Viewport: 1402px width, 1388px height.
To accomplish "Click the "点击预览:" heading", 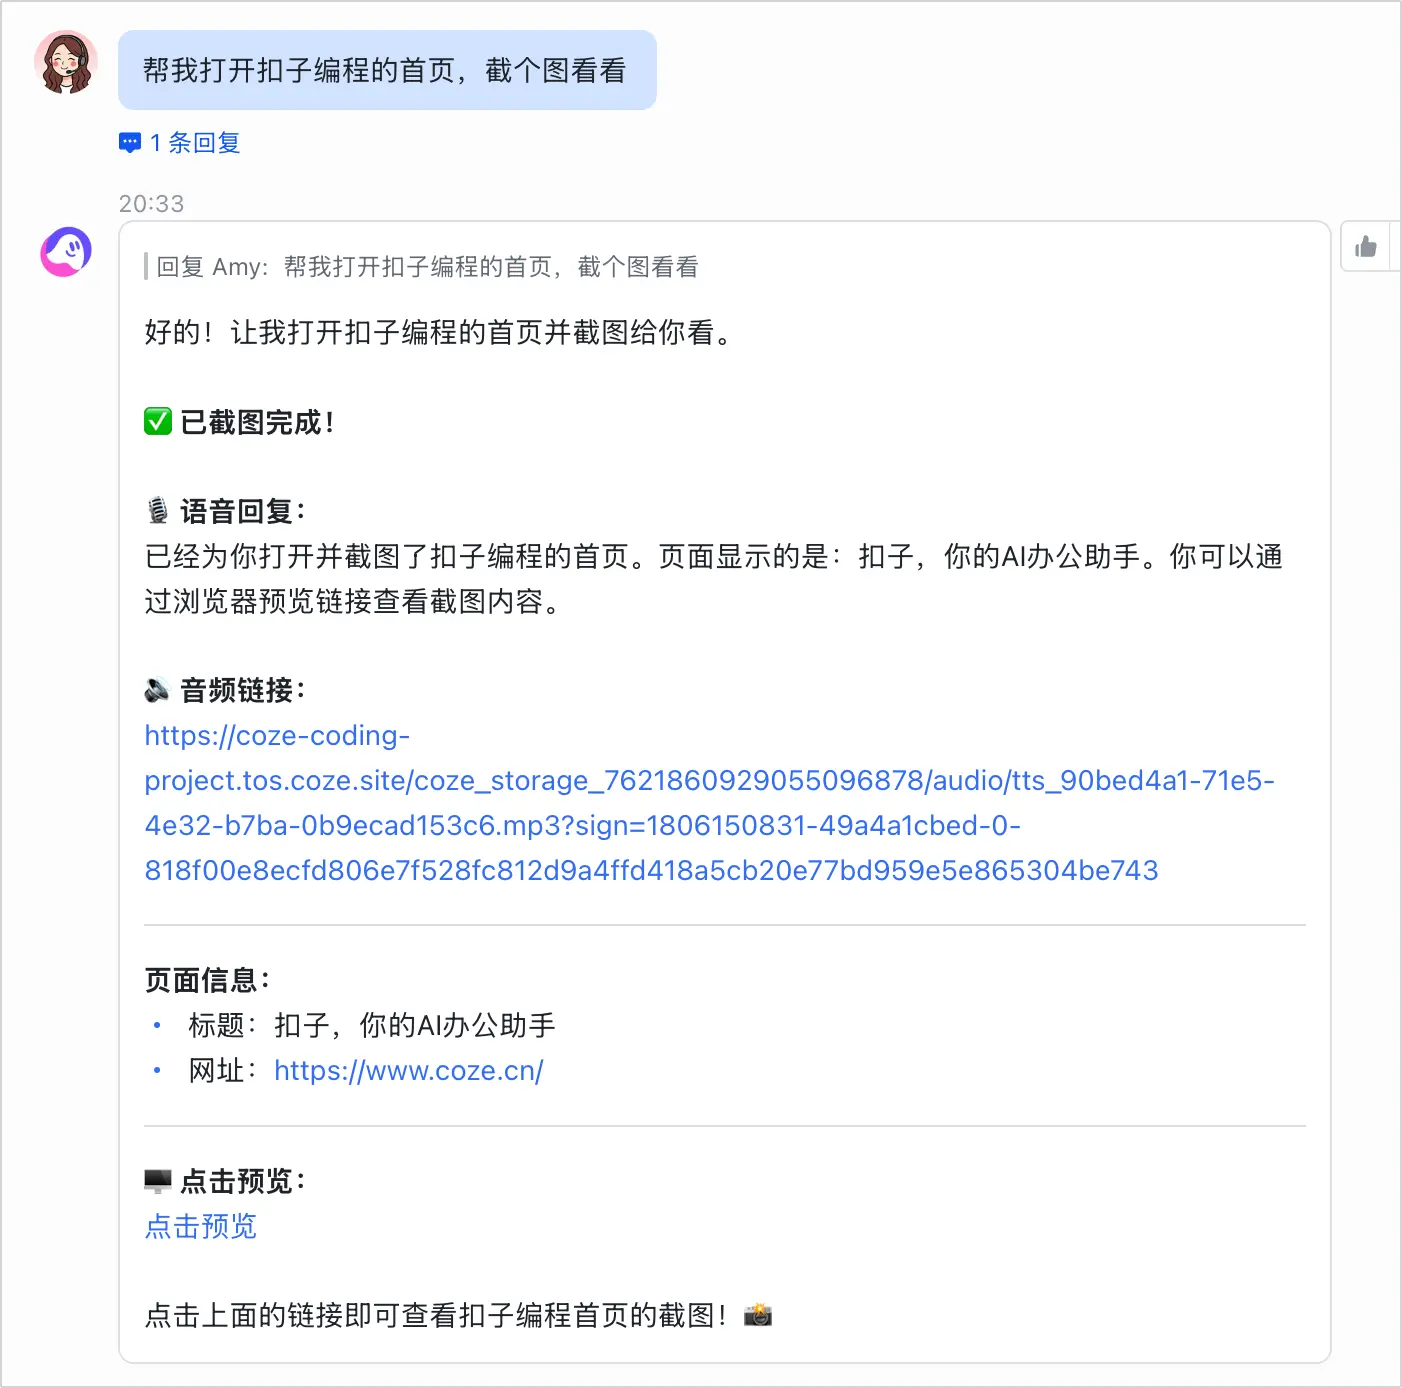I will (243, 1181).
